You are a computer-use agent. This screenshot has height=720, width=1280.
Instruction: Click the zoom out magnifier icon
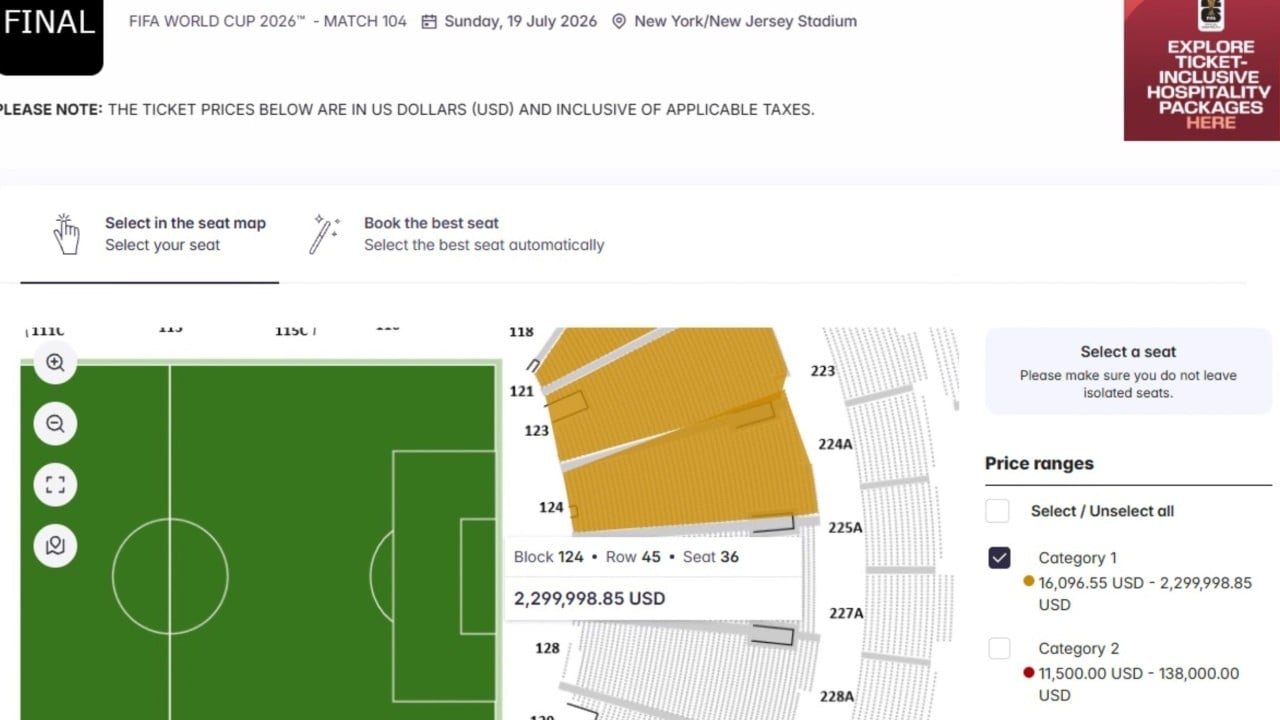(55, 424)
